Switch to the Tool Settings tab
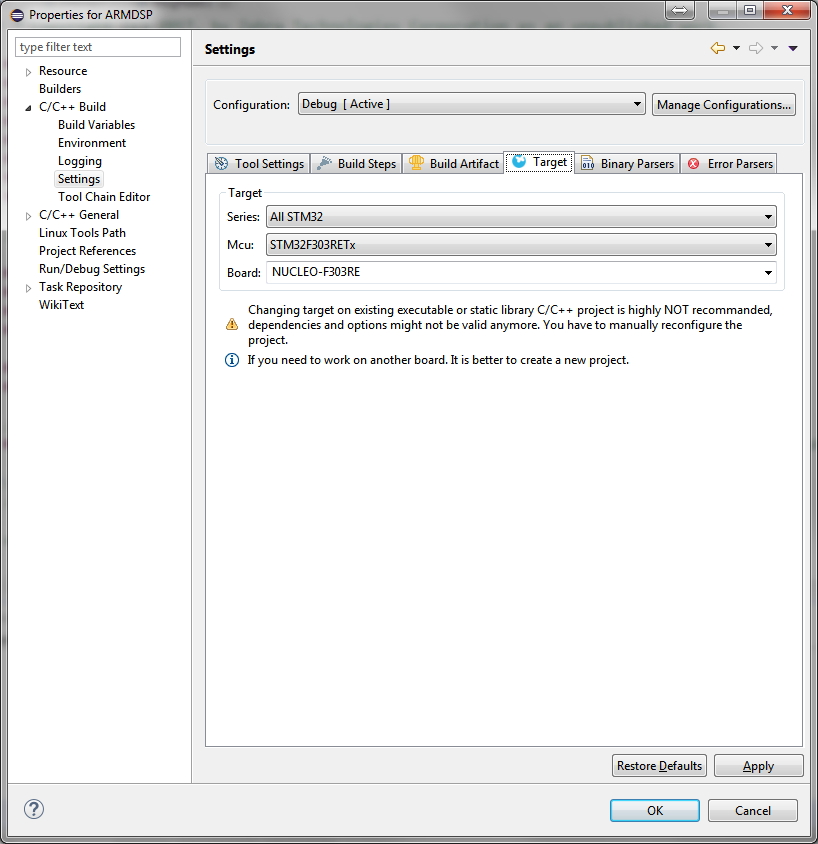Image resolution: width=818 pixels, height=844 pixels. click(259, 164)
